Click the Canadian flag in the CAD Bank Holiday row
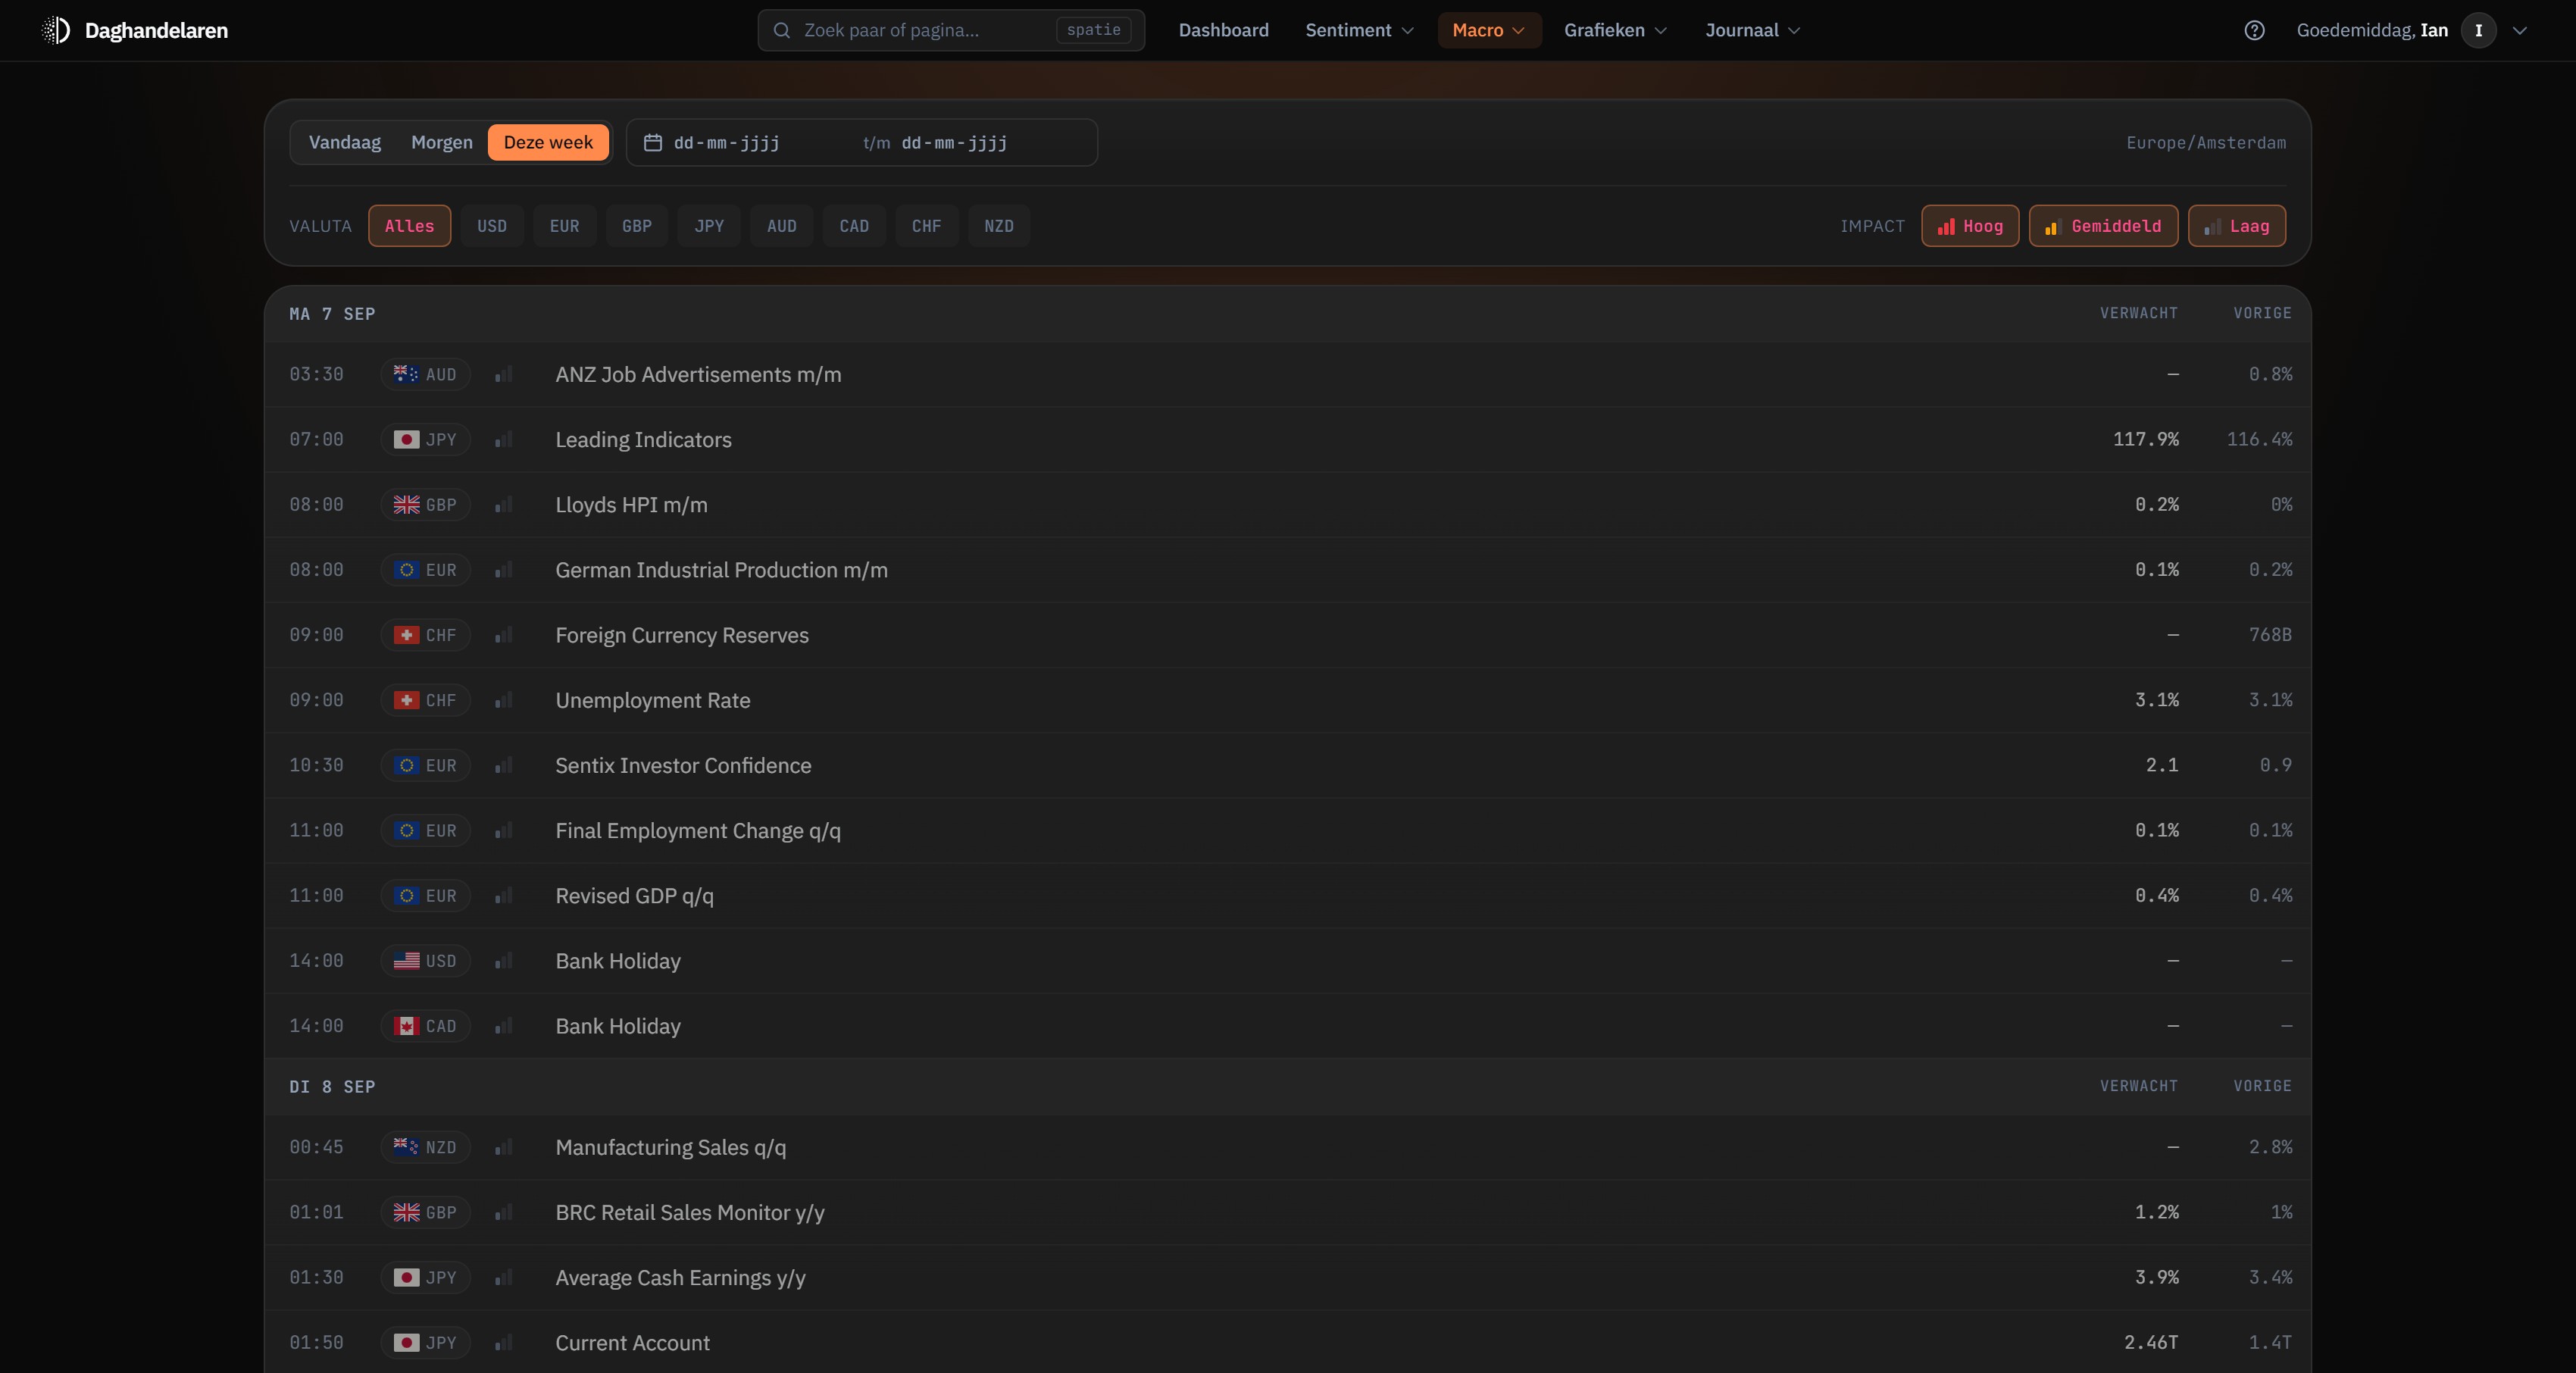This screenshot has height=1373, width=2576. pyautogui.click(x=406, y=1026)
